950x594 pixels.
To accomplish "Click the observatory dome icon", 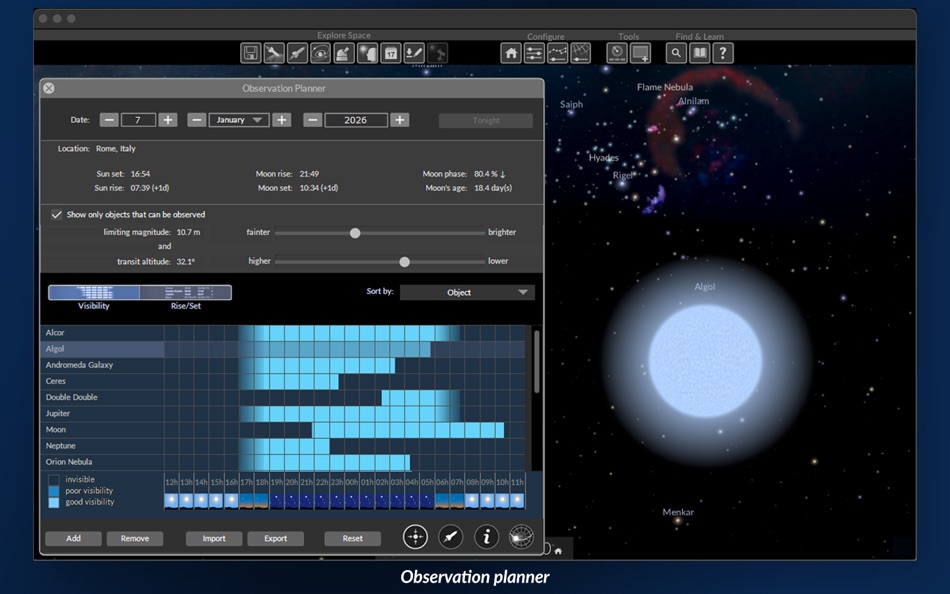I will (x=344, y=53).
